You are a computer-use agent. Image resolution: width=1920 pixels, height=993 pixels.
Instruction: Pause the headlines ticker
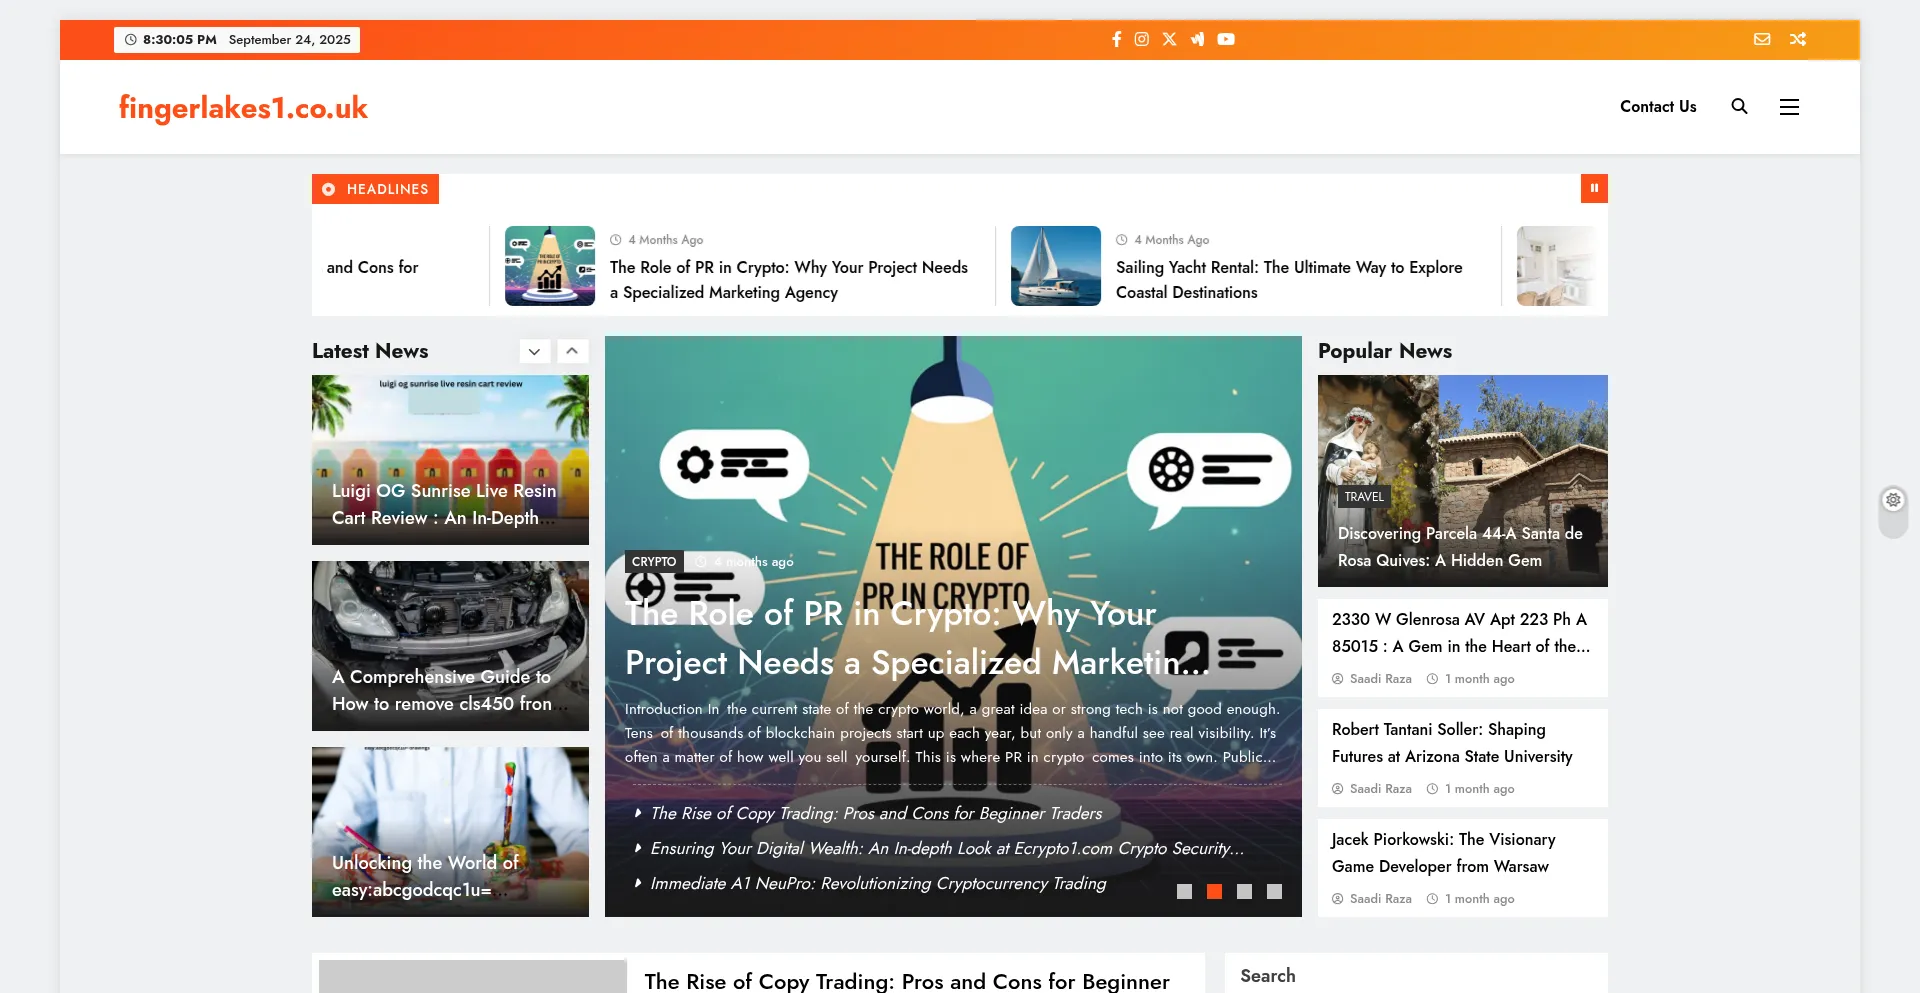click(1594, 188)
